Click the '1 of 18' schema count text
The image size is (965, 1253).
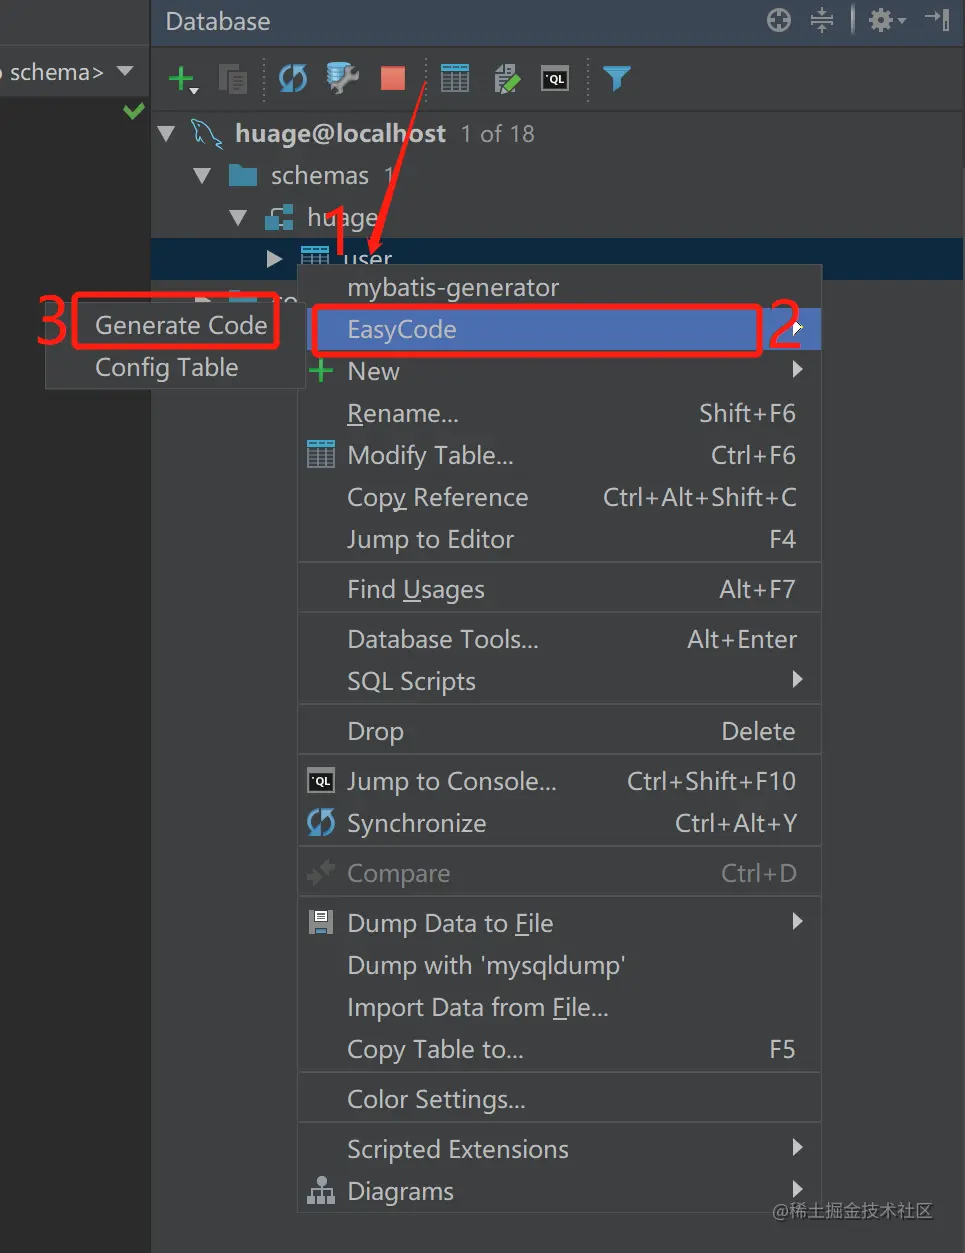point(498,134)
